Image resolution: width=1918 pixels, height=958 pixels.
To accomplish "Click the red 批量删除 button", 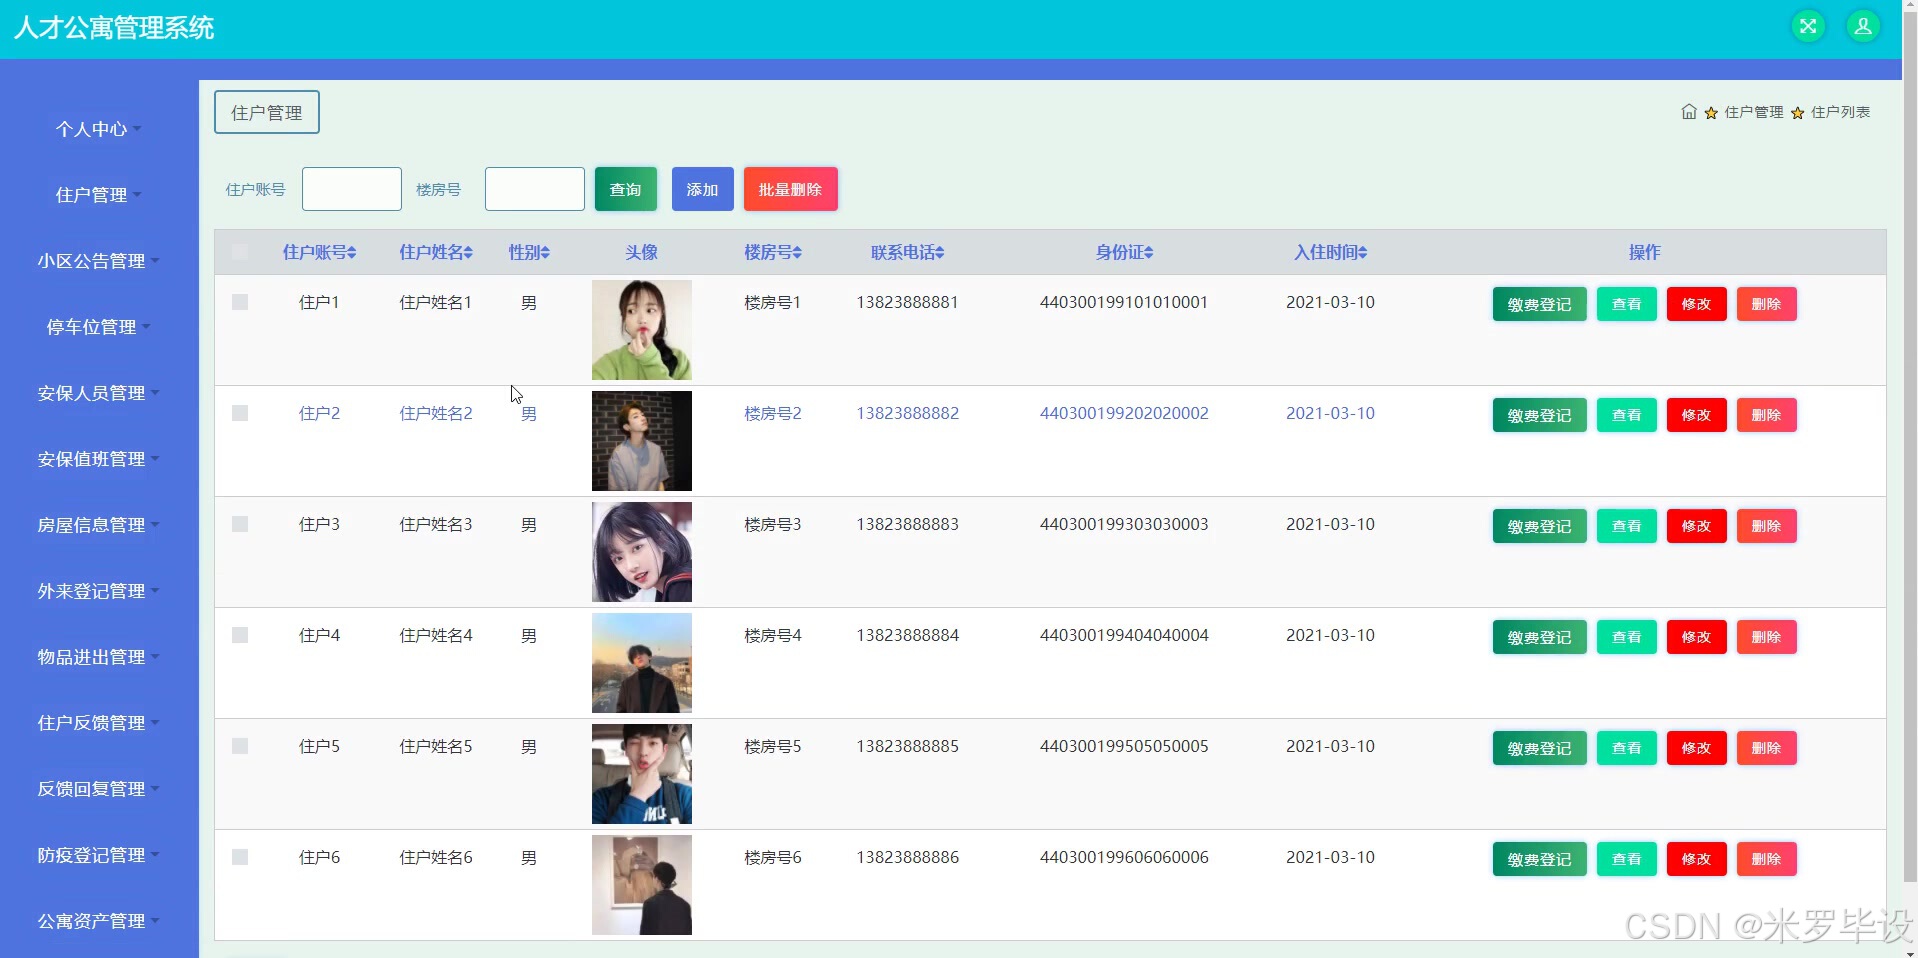I will tap(790, 189).
